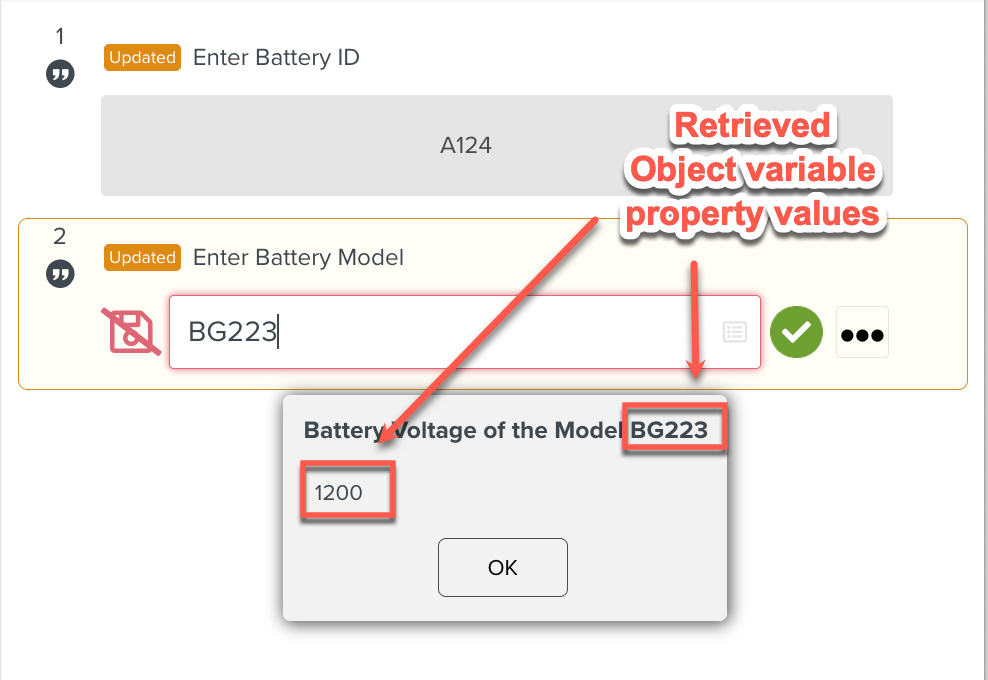The height and width of the screenshot is (680, 988).
Task: Select the Enter Battery Model step title
Action: (298, 258)
